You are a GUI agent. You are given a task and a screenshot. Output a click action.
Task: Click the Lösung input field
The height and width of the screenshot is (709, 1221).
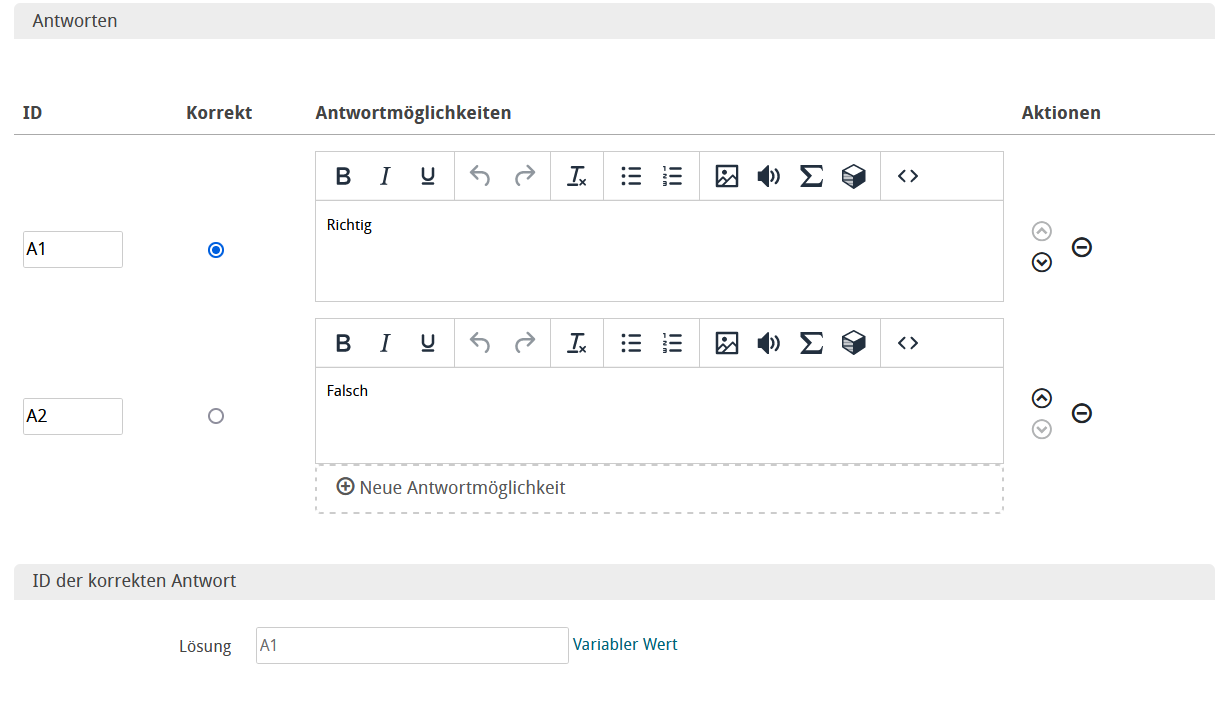412,646
